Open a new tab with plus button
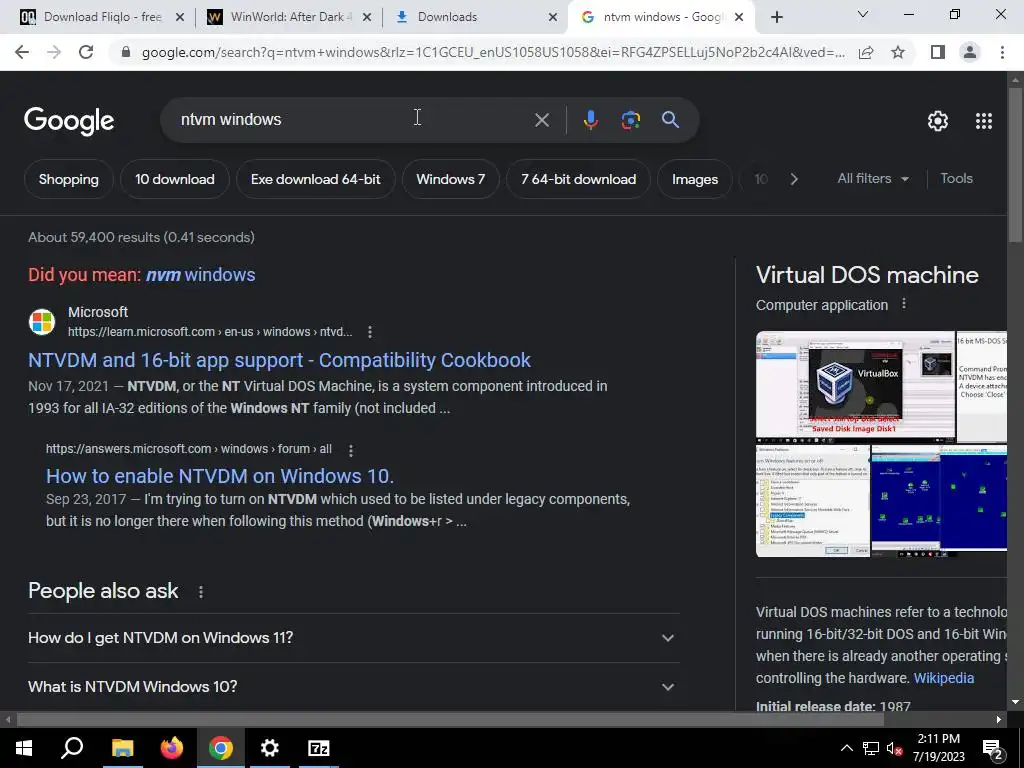1024x768 pixels. [x=776, y=17]
